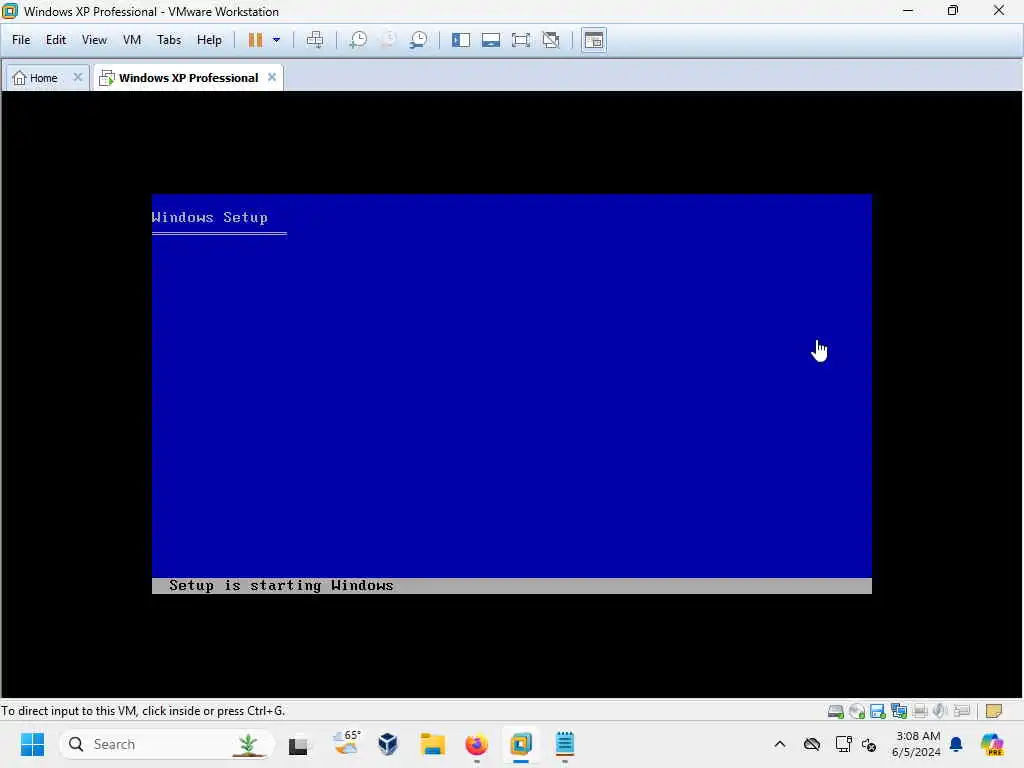Open the File menu
The image size is (1024, 768).
21,40
